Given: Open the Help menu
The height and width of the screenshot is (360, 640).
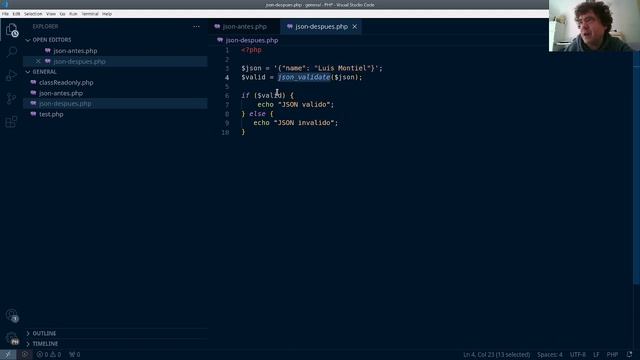Looking at the screenshot, I should click(x=107, y=14).
